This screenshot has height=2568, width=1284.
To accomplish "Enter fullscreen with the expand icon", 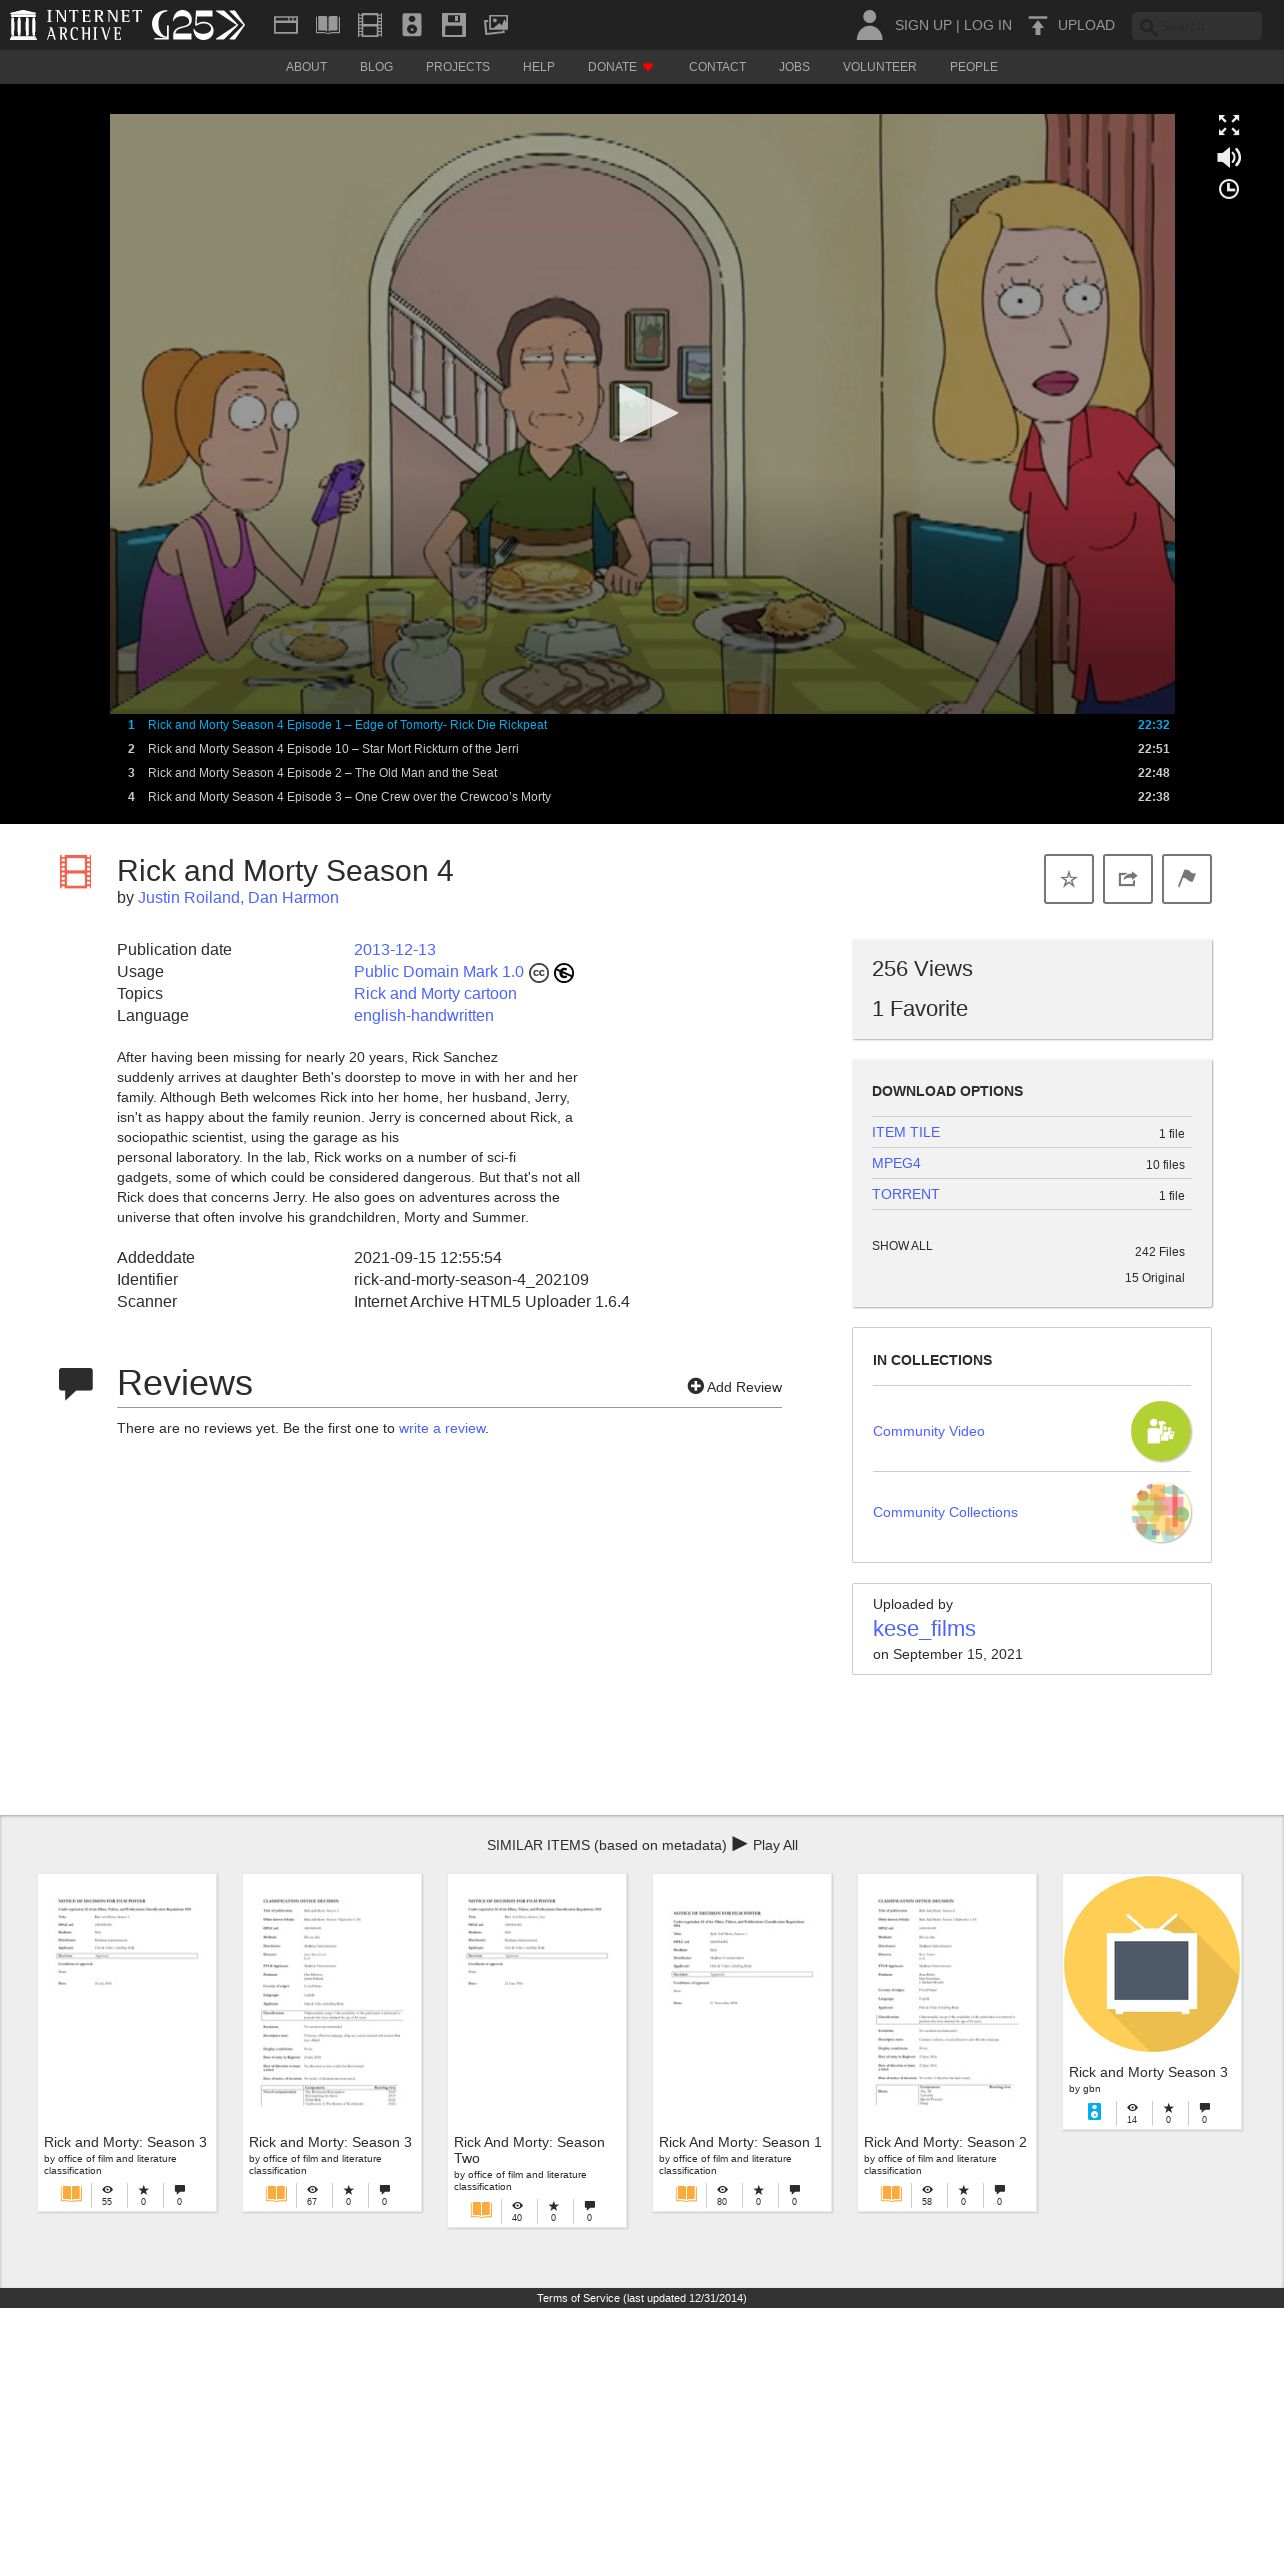I will point(1229,125).
